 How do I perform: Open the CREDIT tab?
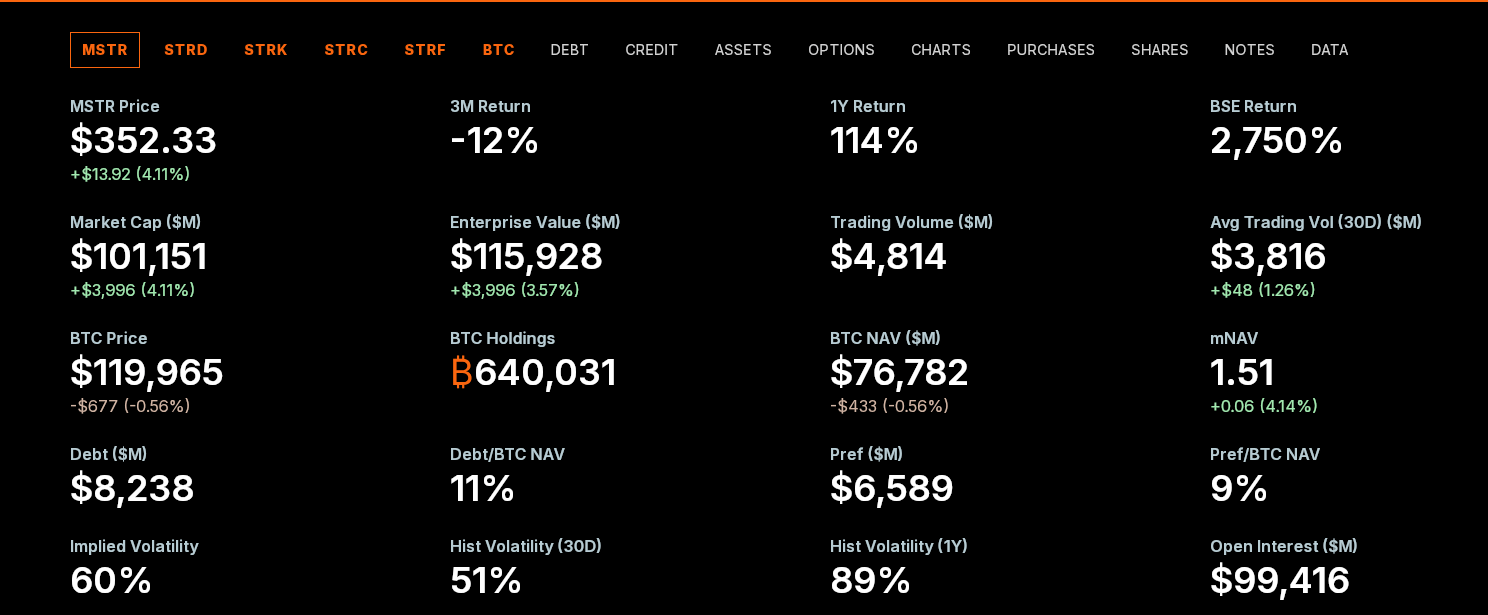tap(651, 50)
